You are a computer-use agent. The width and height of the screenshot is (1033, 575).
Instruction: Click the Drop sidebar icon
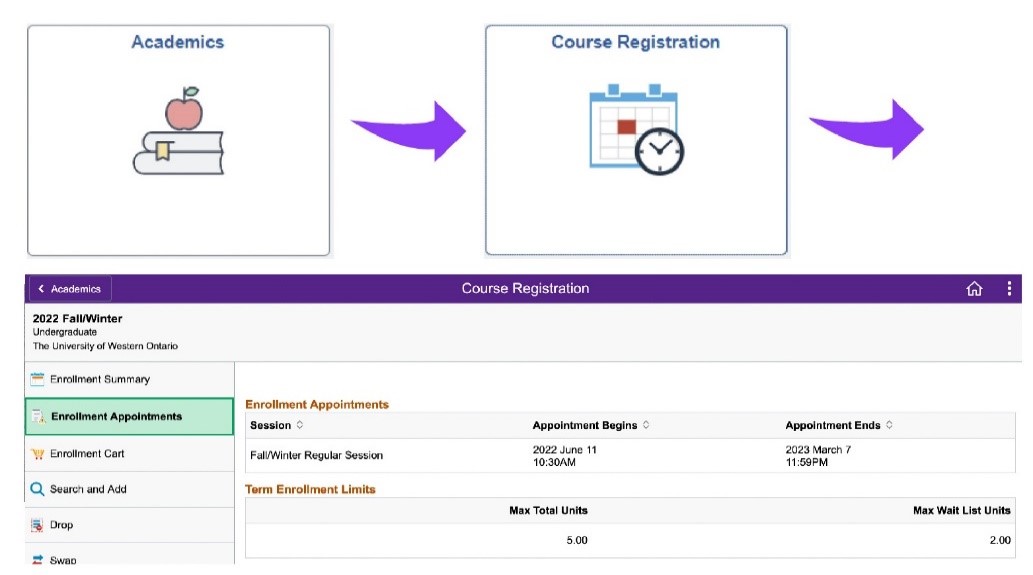coord(38,525)
